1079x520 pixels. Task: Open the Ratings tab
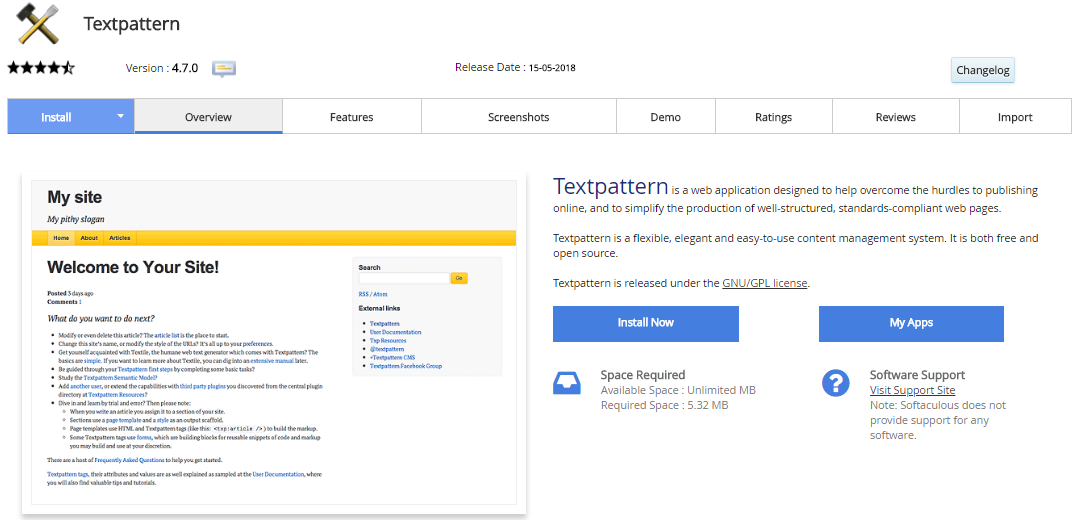pyautogui.click(x=773, y=117)
